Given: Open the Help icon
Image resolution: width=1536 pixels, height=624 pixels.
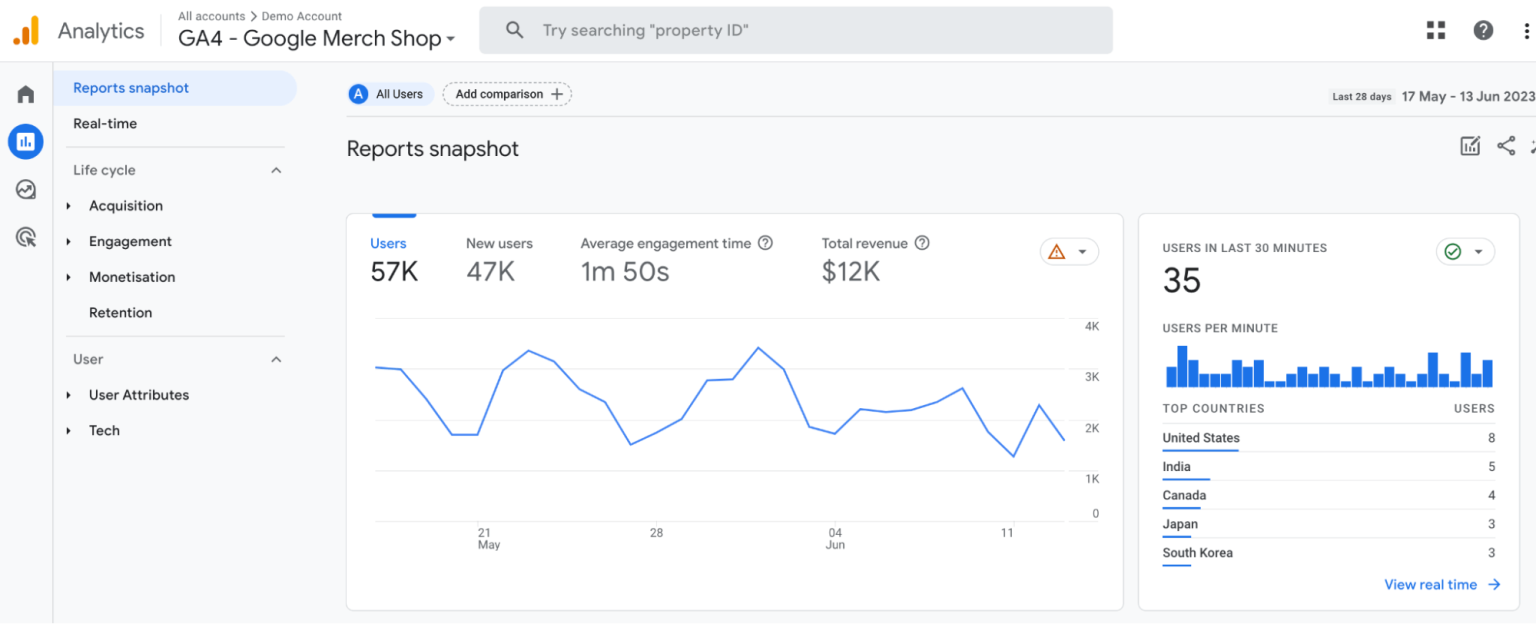Looking at the screenshot, I should click(x=1482, y=30).
